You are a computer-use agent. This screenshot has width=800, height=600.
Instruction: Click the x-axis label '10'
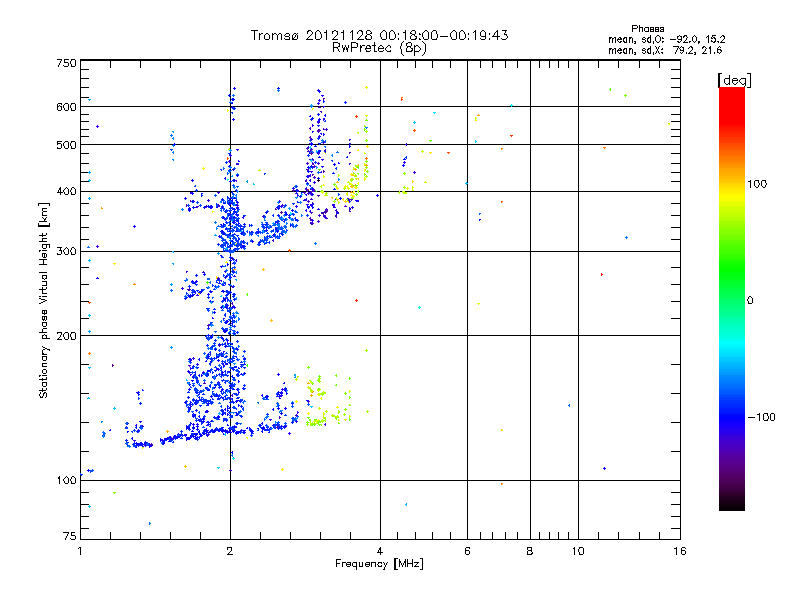(578, 551)
